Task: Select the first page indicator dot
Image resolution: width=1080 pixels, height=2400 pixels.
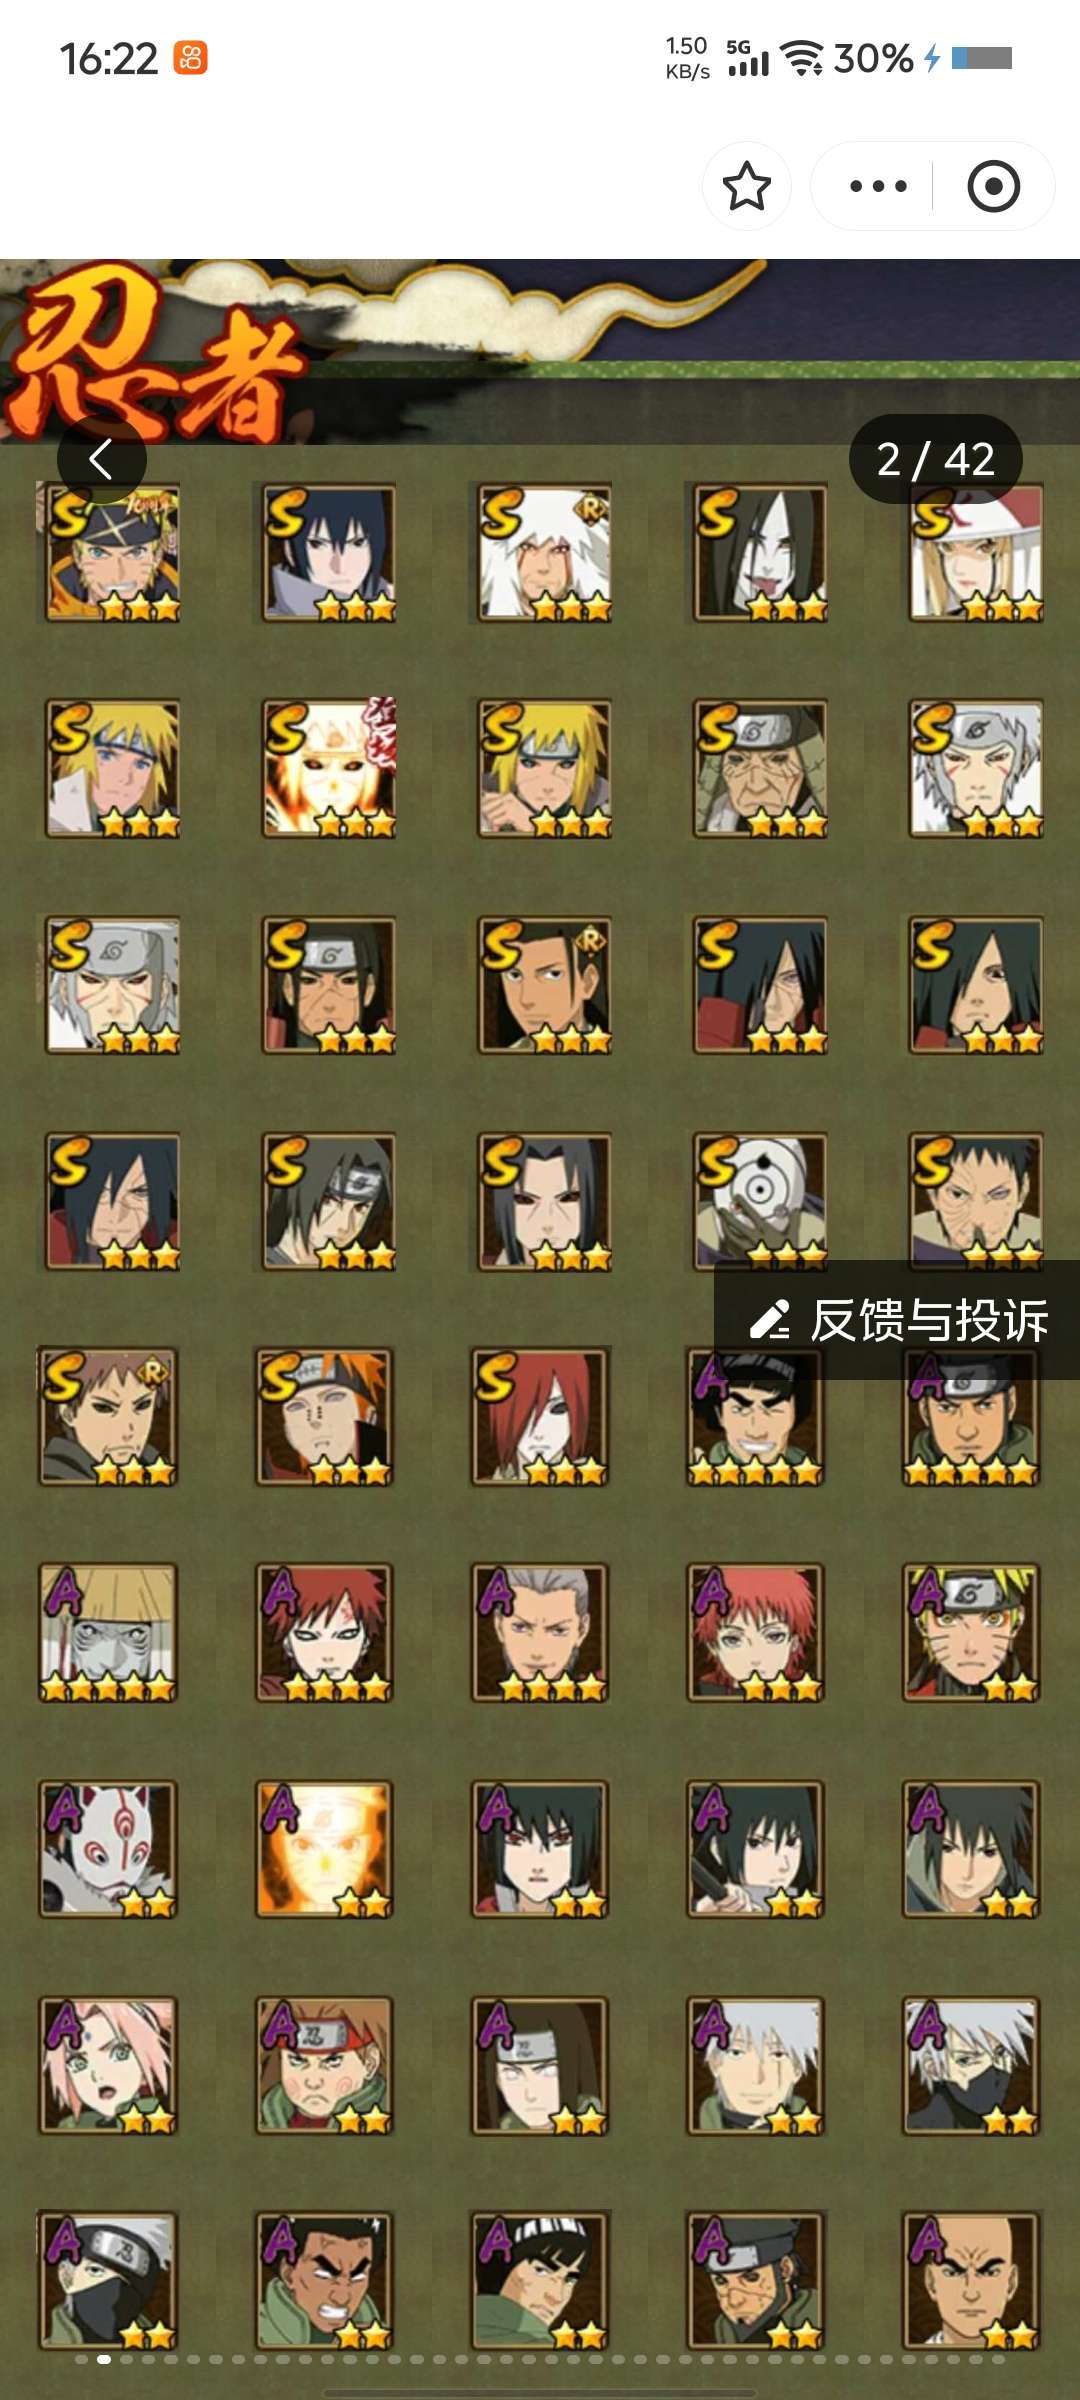Action: coord(81,2359)
